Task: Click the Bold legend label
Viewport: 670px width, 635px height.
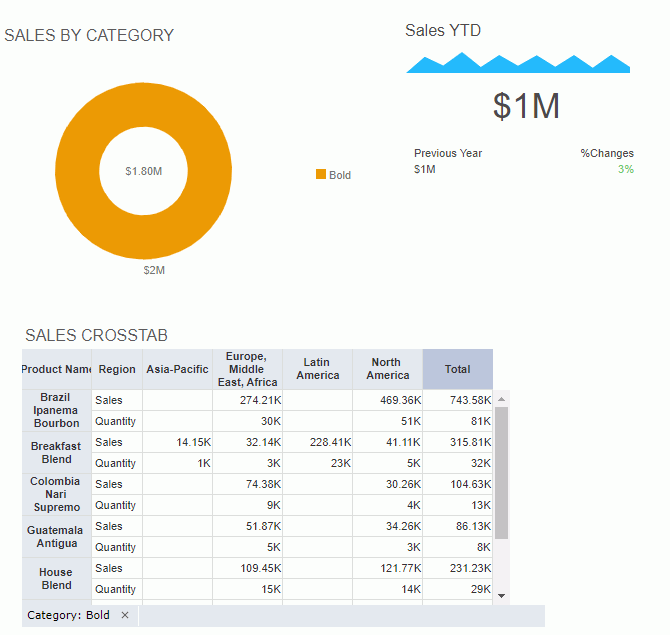Action: [340, 176]
